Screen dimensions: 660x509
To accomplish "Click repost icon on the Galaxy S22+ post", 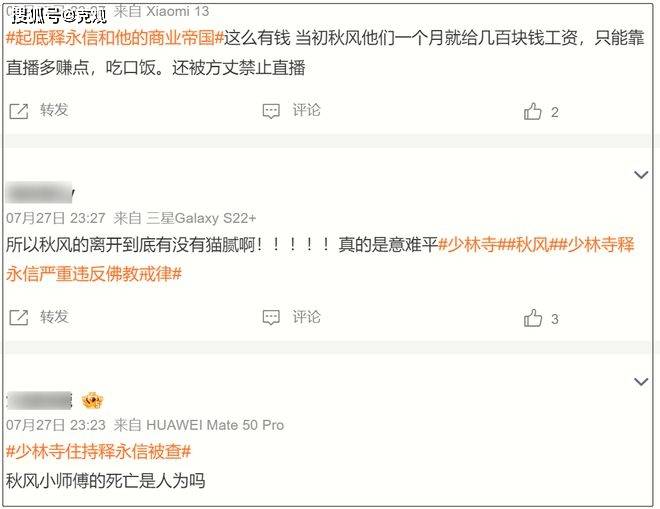I will pos(19,317).
